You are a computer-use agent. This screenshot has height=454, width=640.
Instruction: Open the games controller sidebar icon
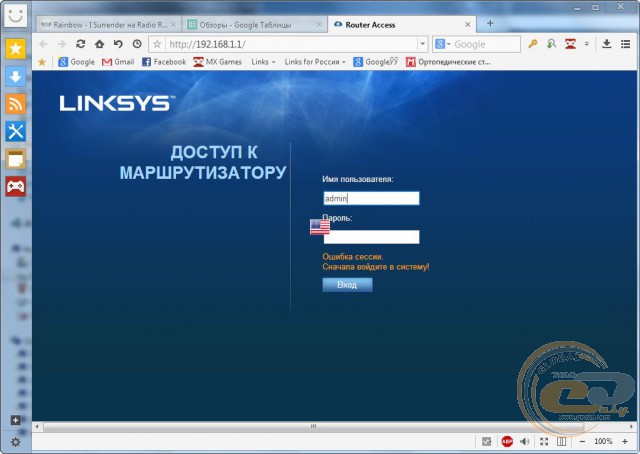pyautogui.click(x=16, y=186)
